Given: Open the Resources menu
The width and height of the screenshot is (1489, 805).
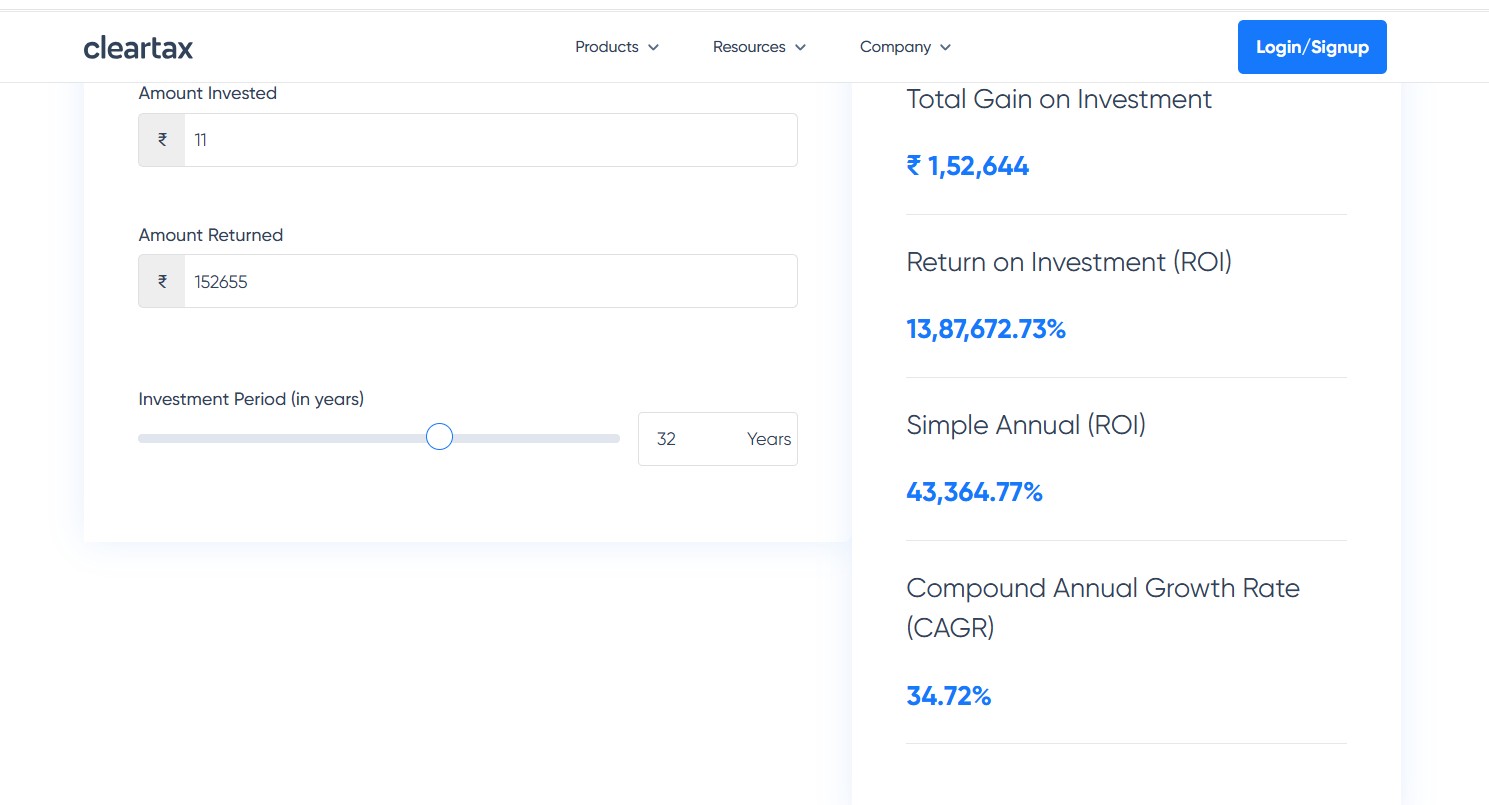Looking at the screenshot, I should [749, 47].
